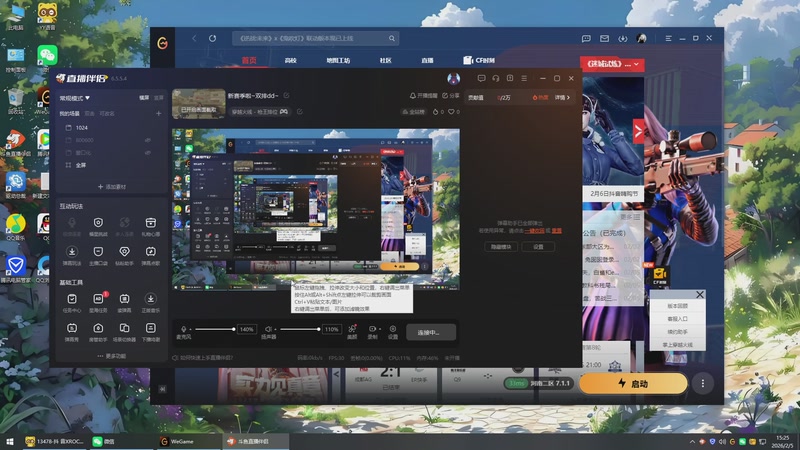Open WeGame three-dot more options button
The width and height of the screenshot is (800, 450).
703,384
